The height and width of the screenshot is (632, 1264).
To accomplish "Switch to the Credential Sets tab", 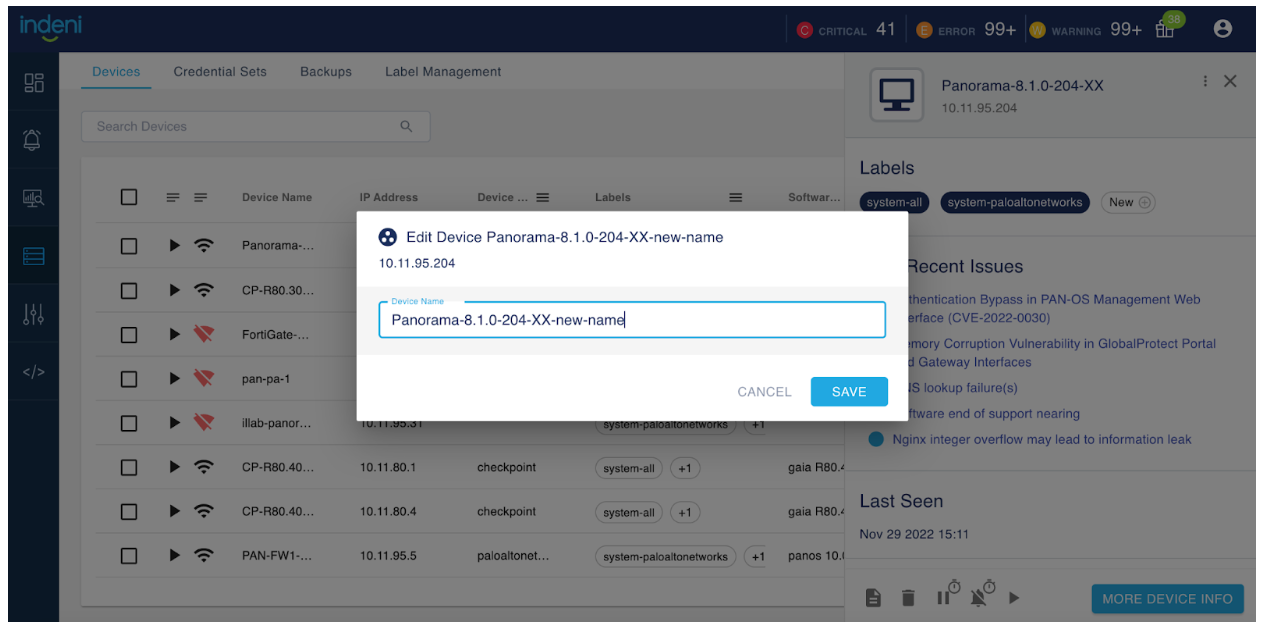I will (x=220, y=72).
